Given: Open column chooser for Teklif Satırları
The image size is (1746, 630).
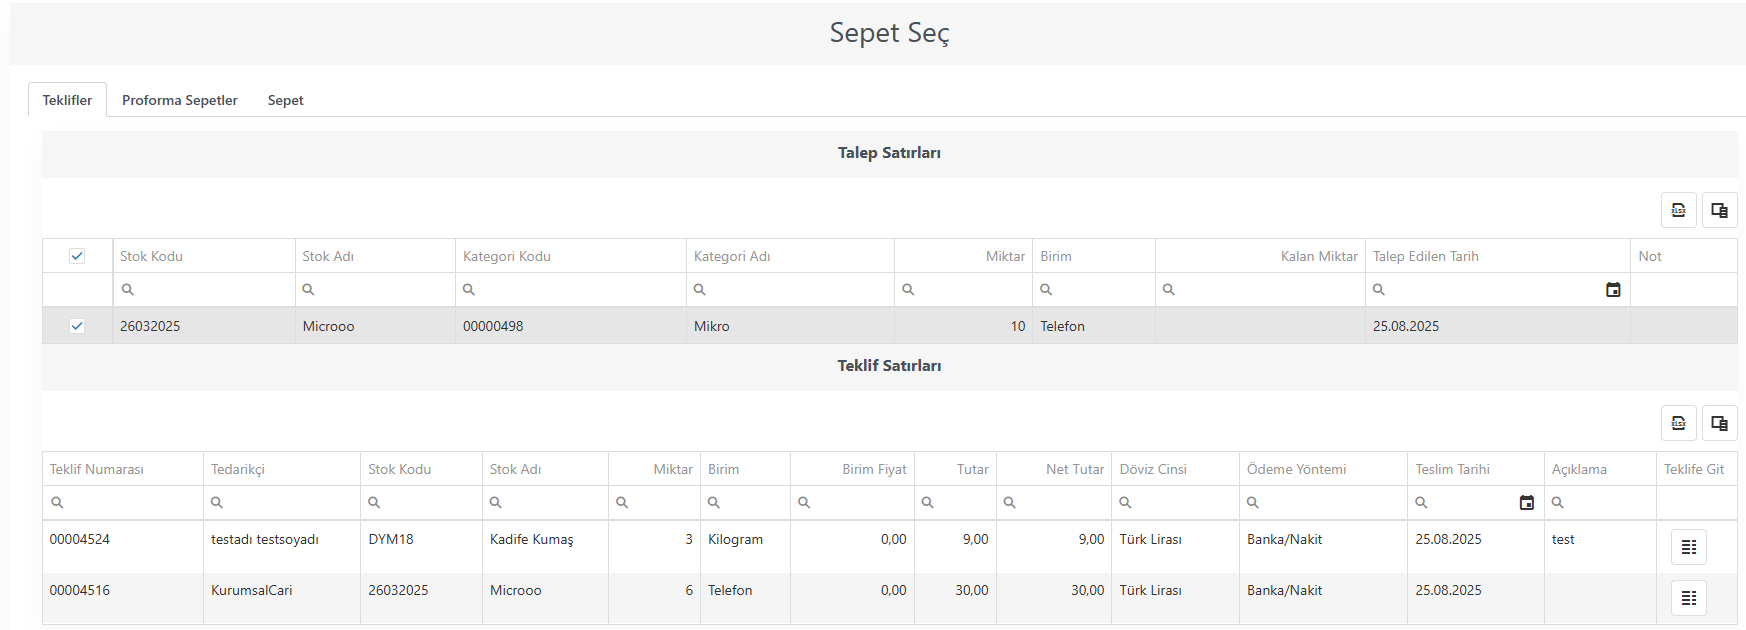Looking at the screenshot, I should (1719, 423).
